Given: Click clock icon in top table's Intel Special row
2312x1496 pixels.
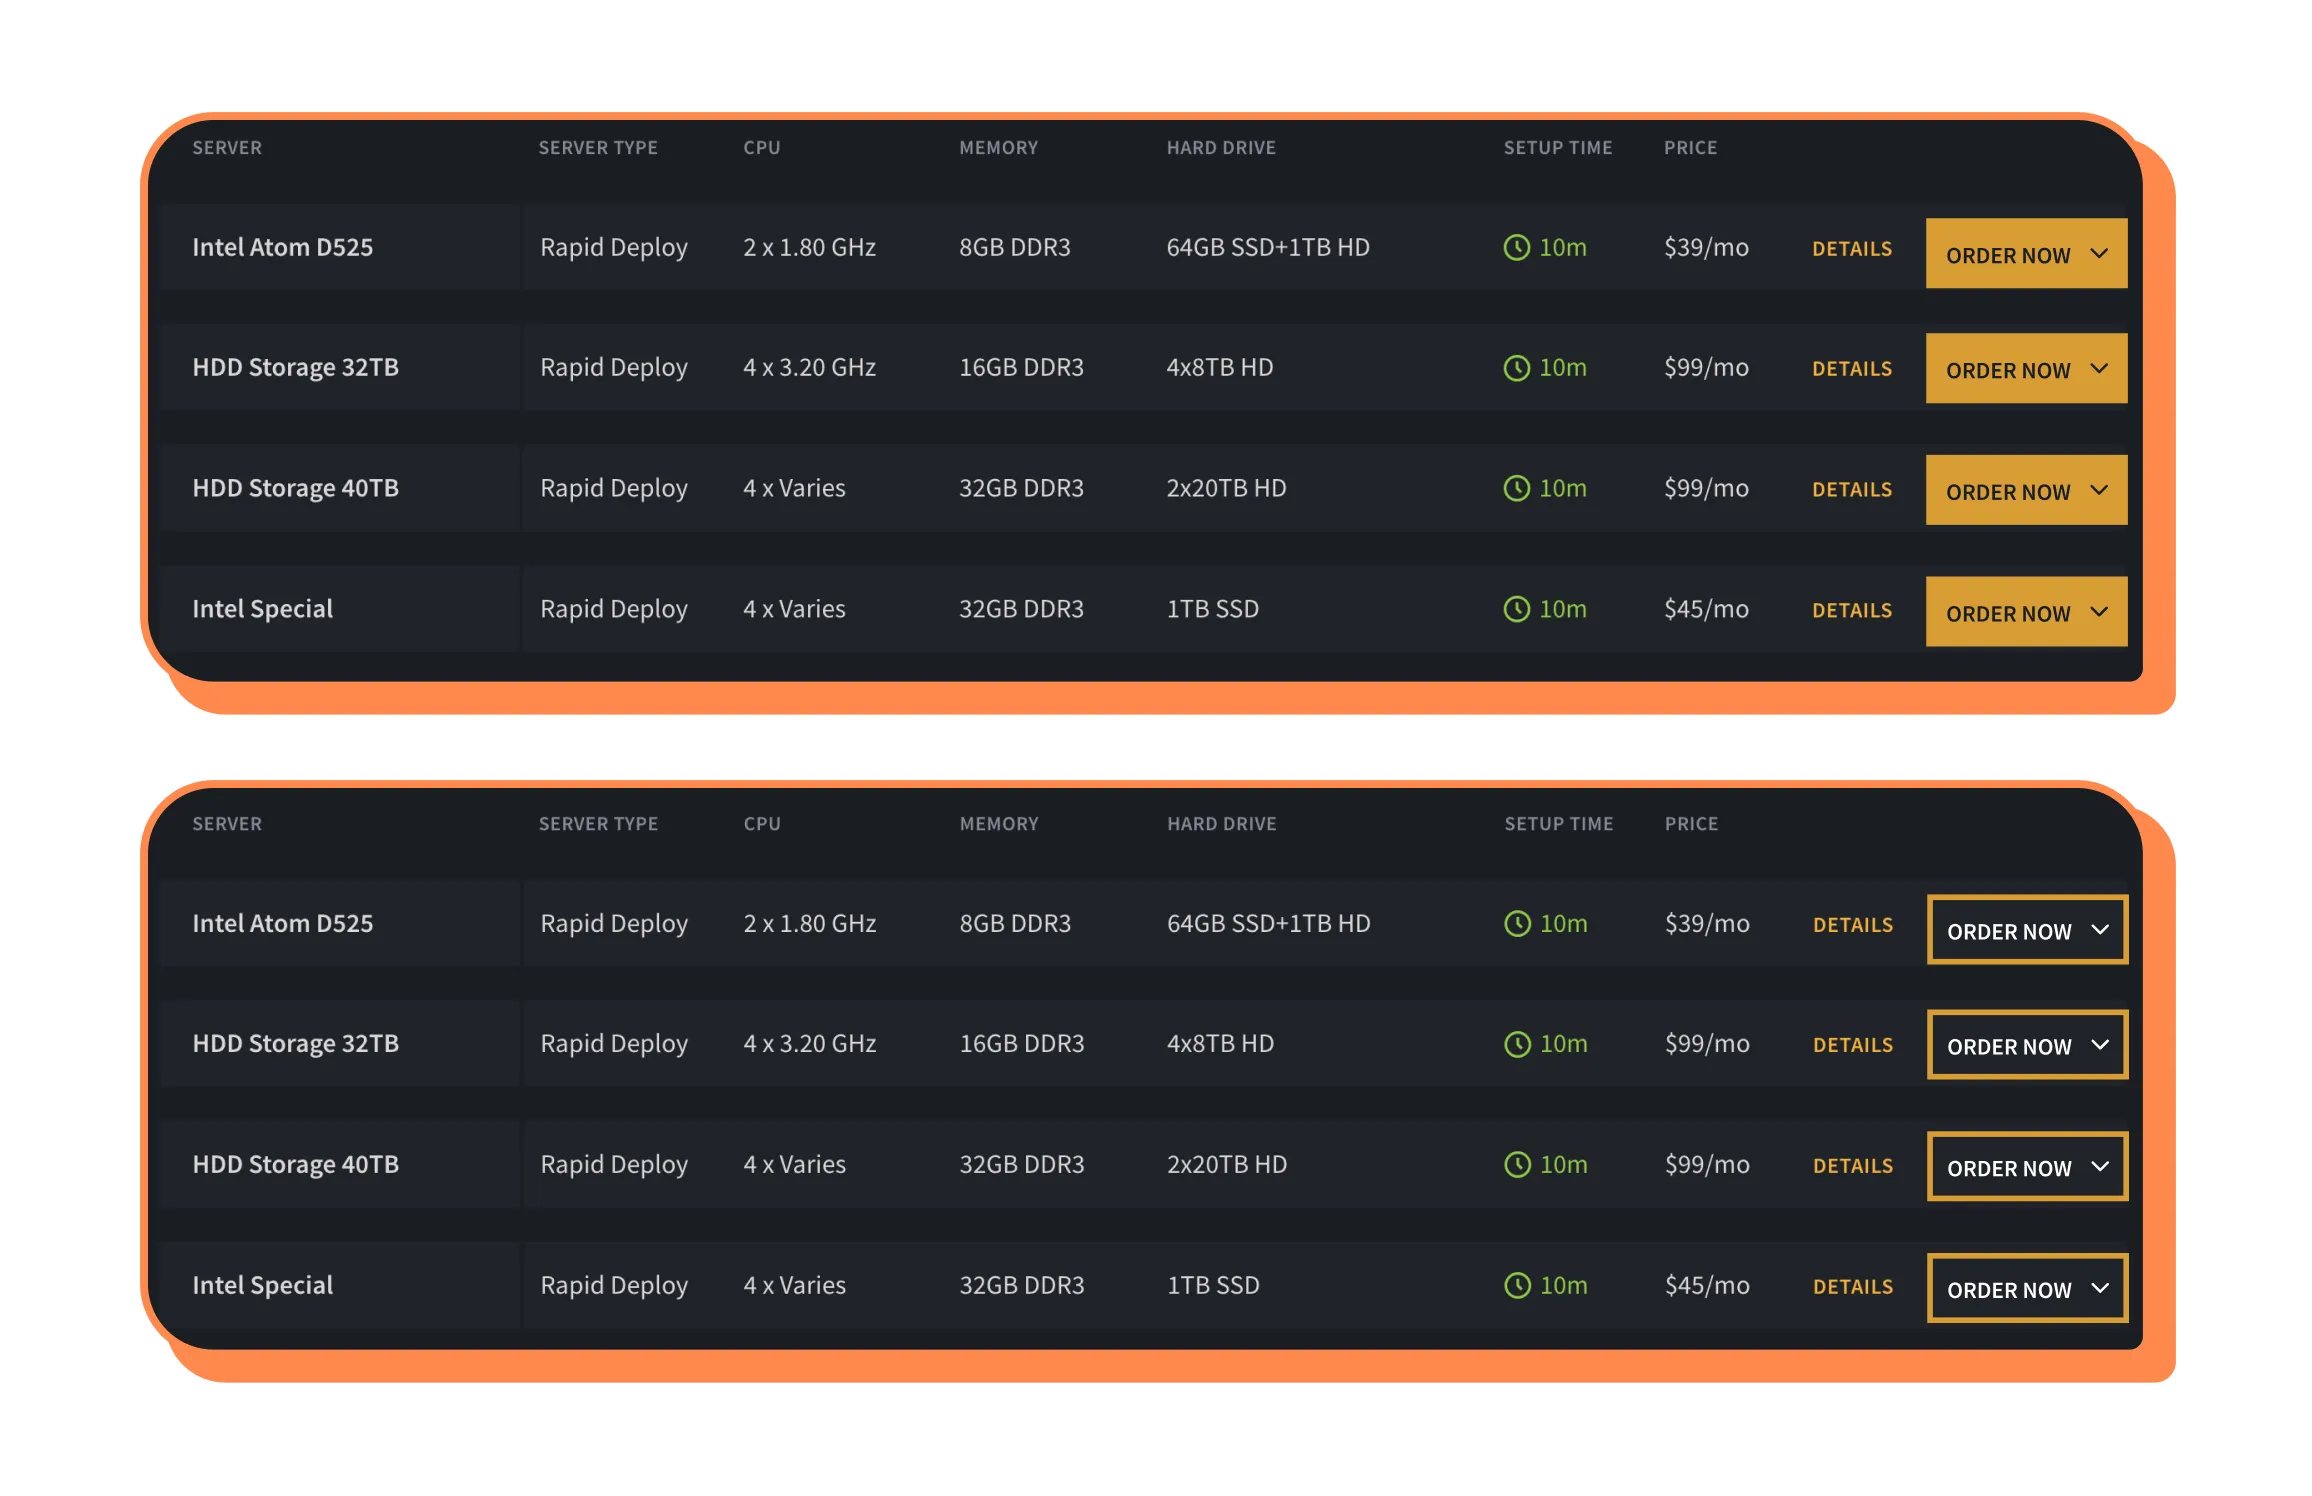Looking at the screenshot, I should 1516,609.
